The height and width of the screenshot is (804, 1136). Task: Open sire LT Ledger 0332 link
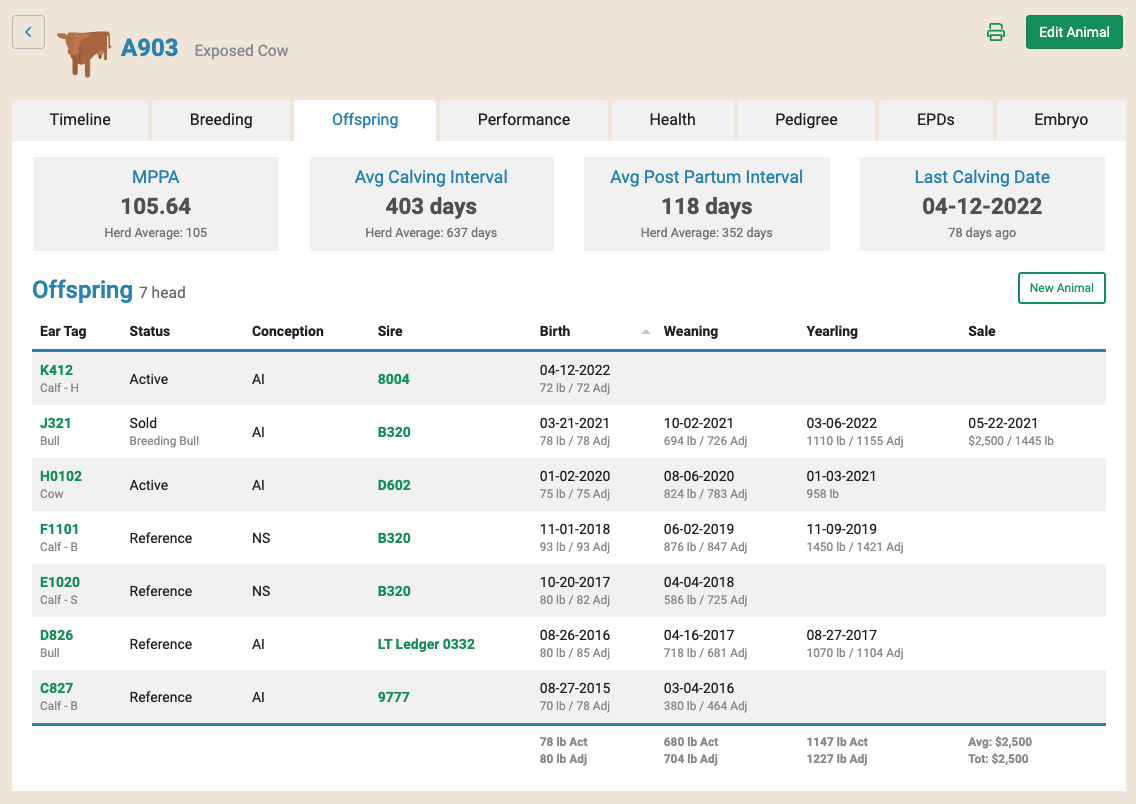[426, 644]
